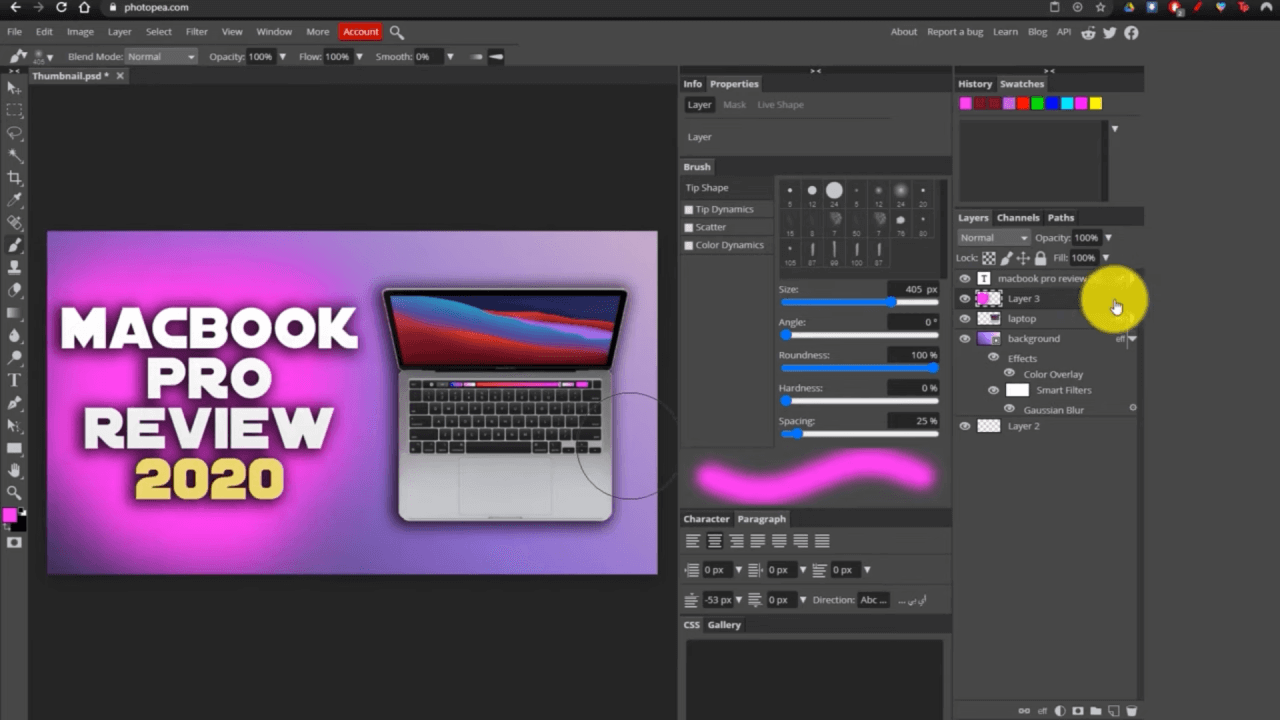Select the Crop tool
The height and width of the screenshot is (720, 1280).
(14, 178)
